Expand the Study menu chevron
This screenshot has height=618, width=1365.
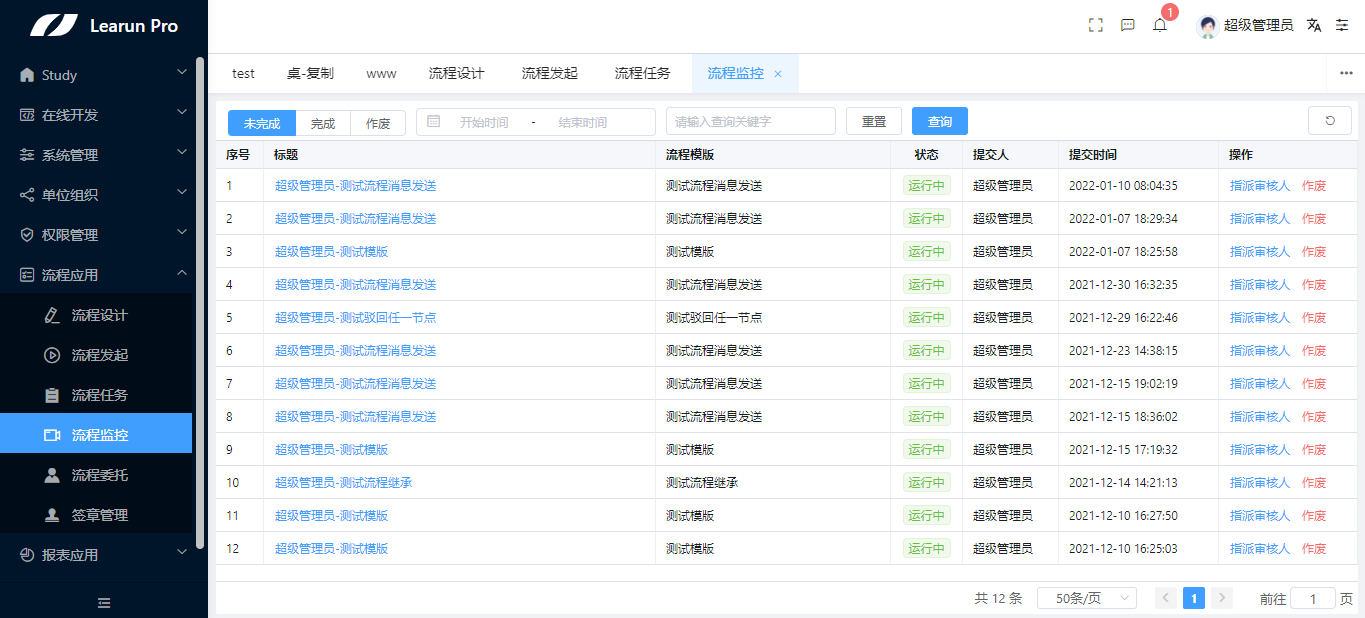[181, 73]
